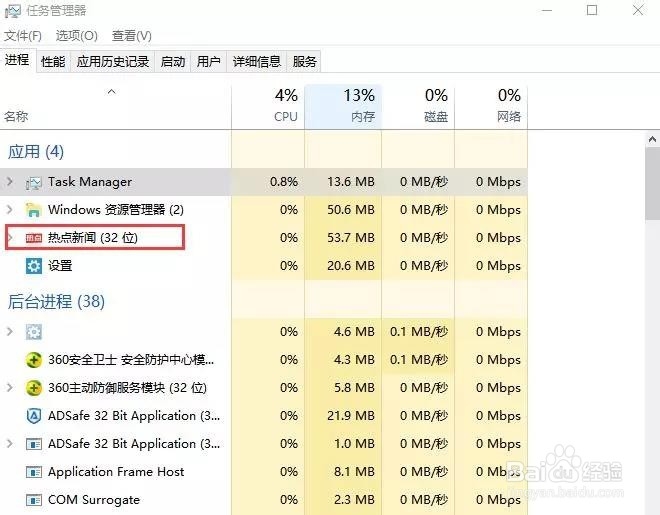Click the 0.8% CPU value
The height and width of the screenshot is (515, 660).
(284, 182)
